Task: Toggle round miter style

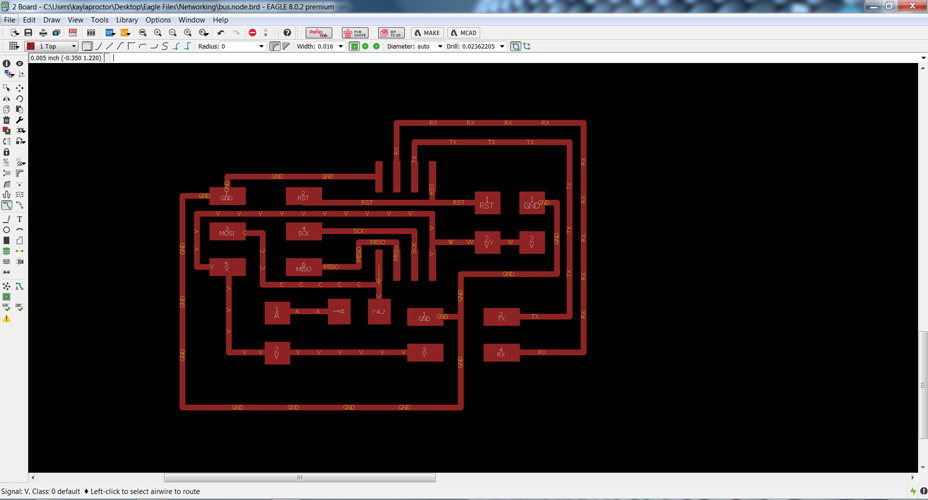Action: (x=275, y=46)
